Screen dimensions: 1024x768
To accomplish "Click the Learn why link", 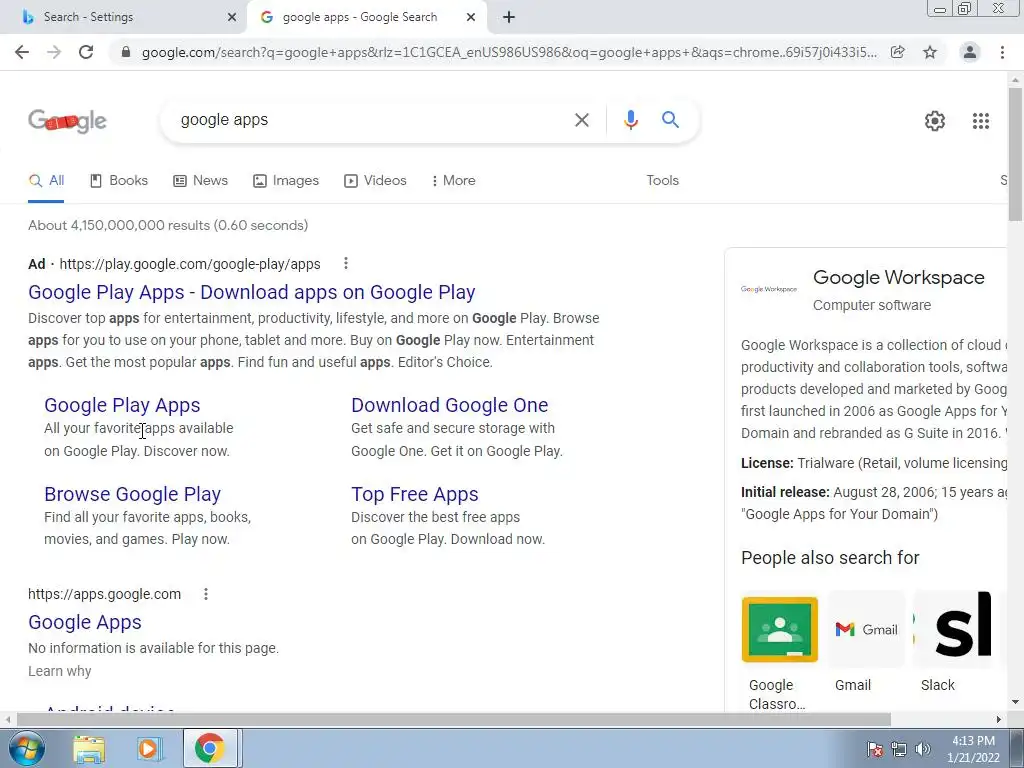I will click(59, 671).
